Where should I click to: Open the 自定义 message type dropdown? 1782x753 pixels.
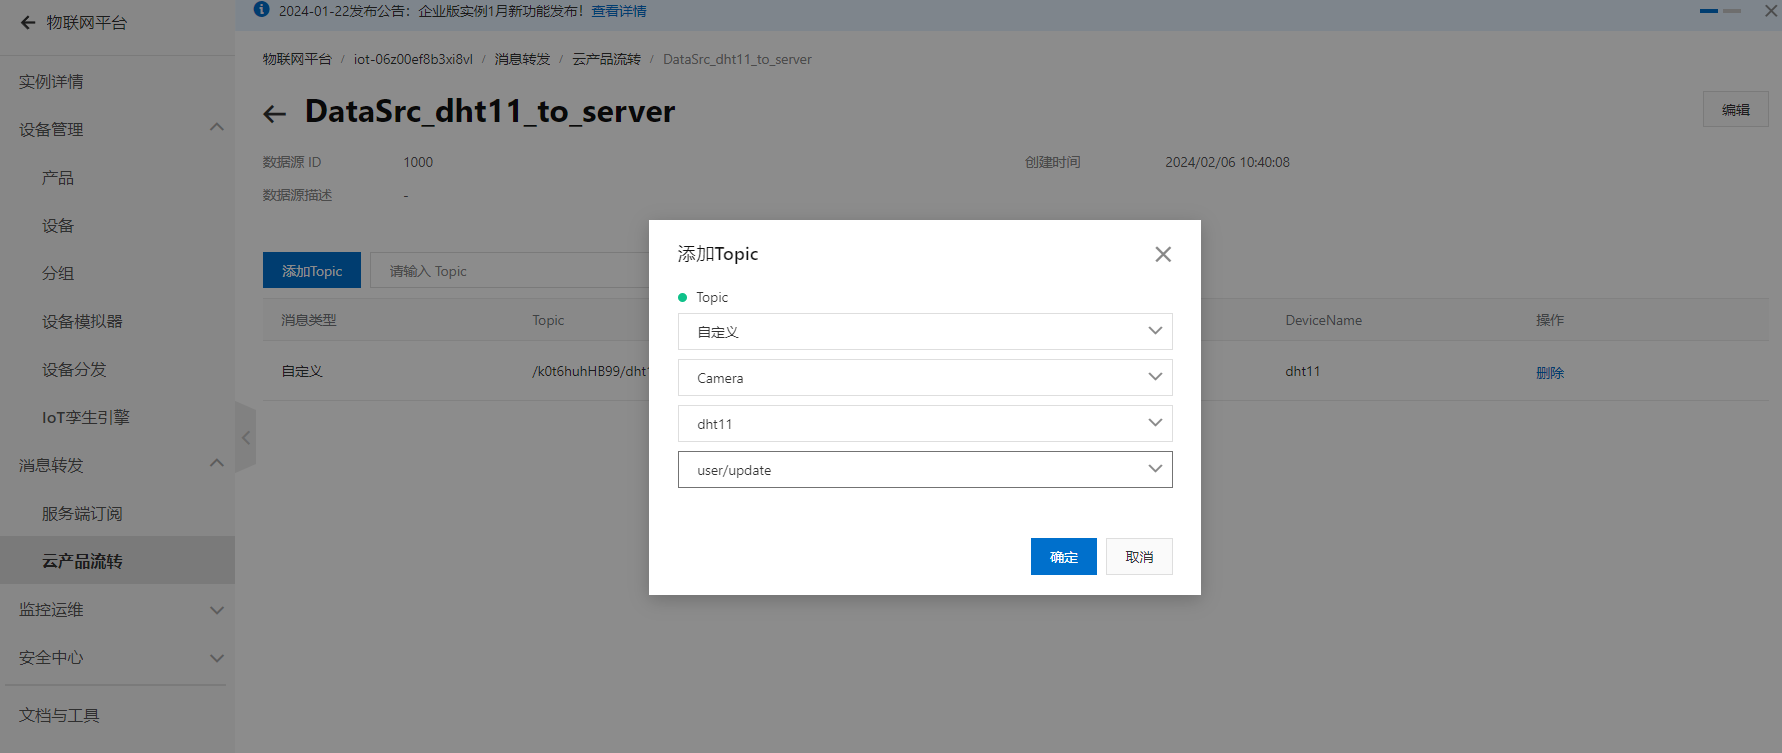point(925,332)
